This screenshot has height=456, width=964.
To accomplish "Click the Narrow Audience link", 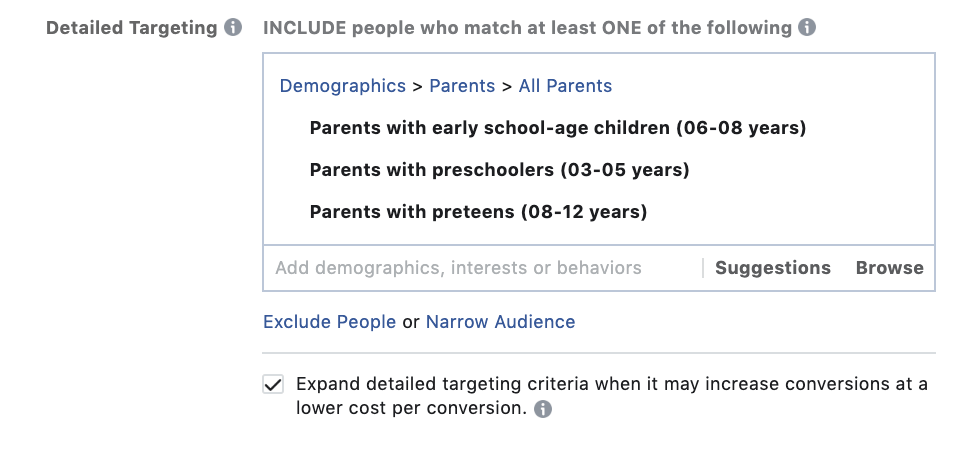I will [x=500, y=322].
